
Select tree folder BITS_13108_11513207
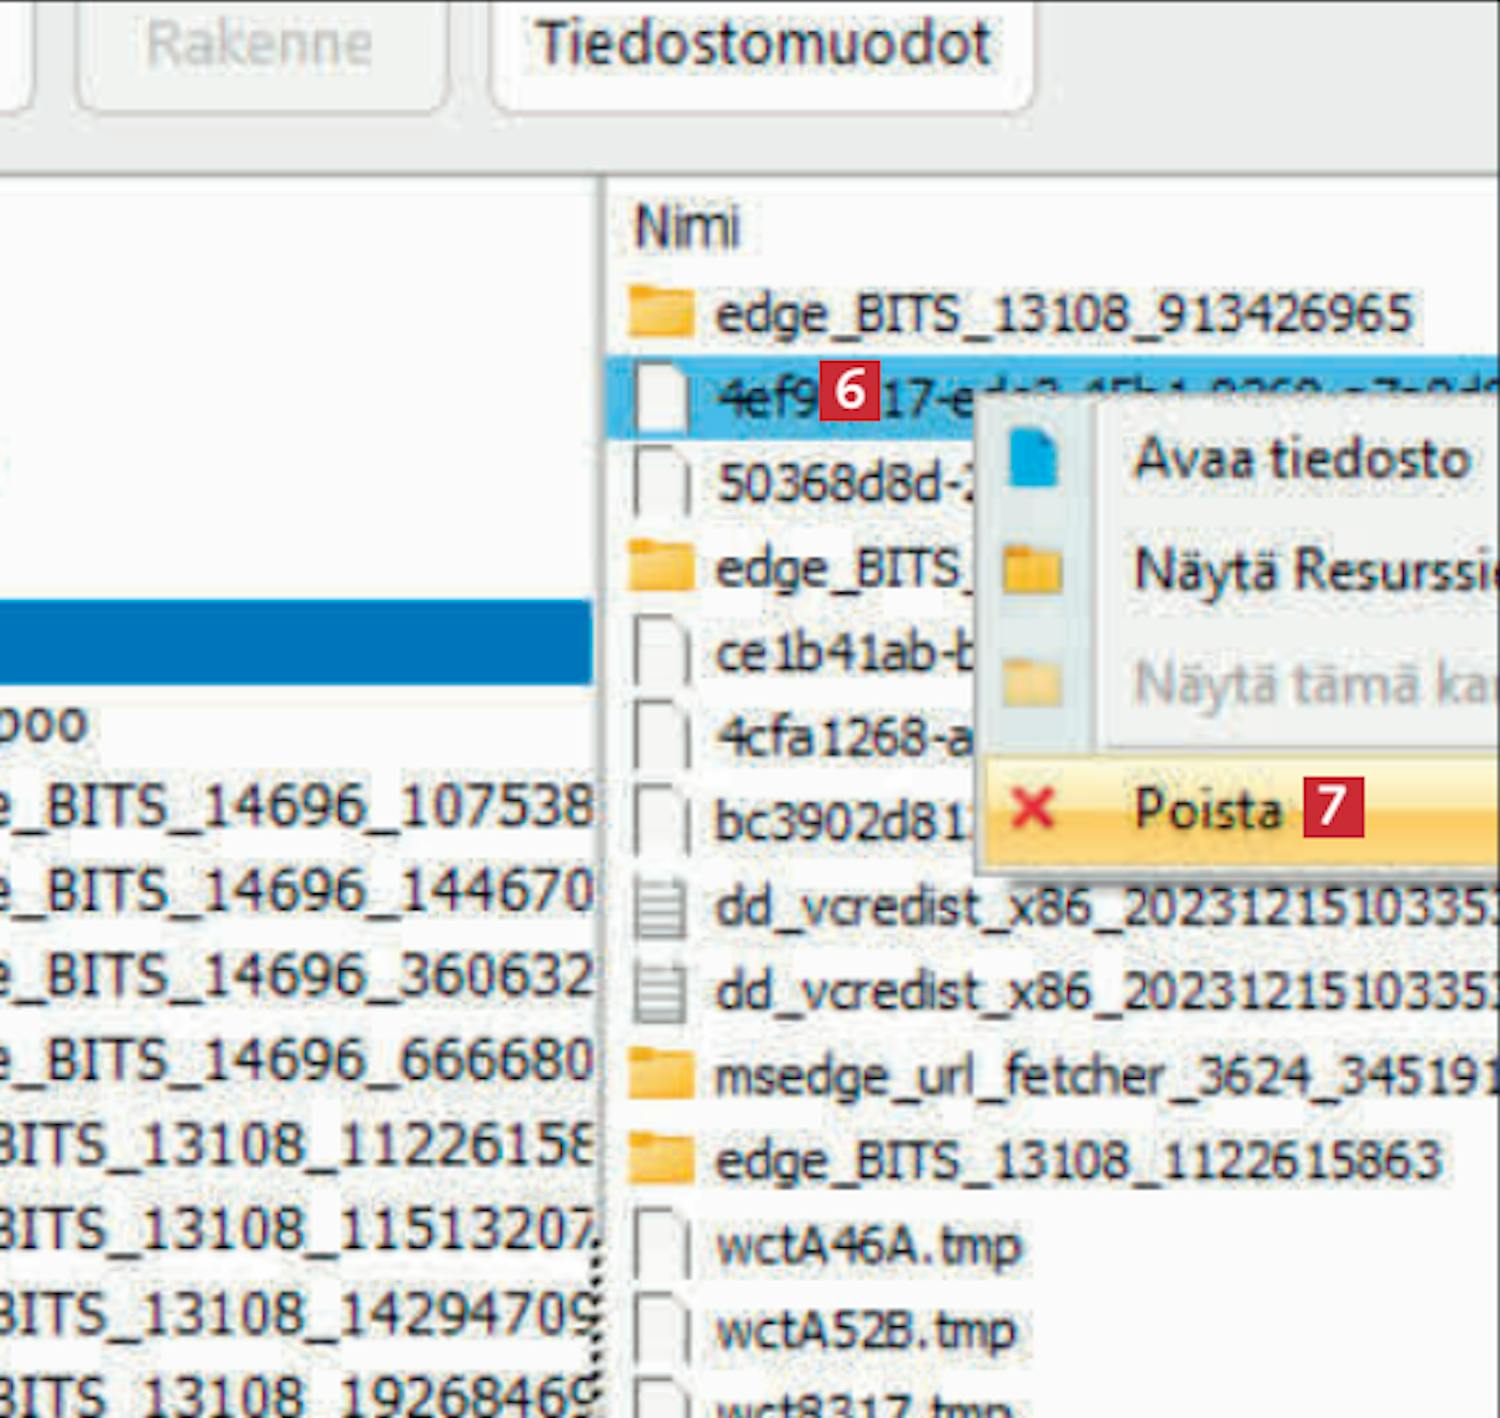coord(300,1230)
